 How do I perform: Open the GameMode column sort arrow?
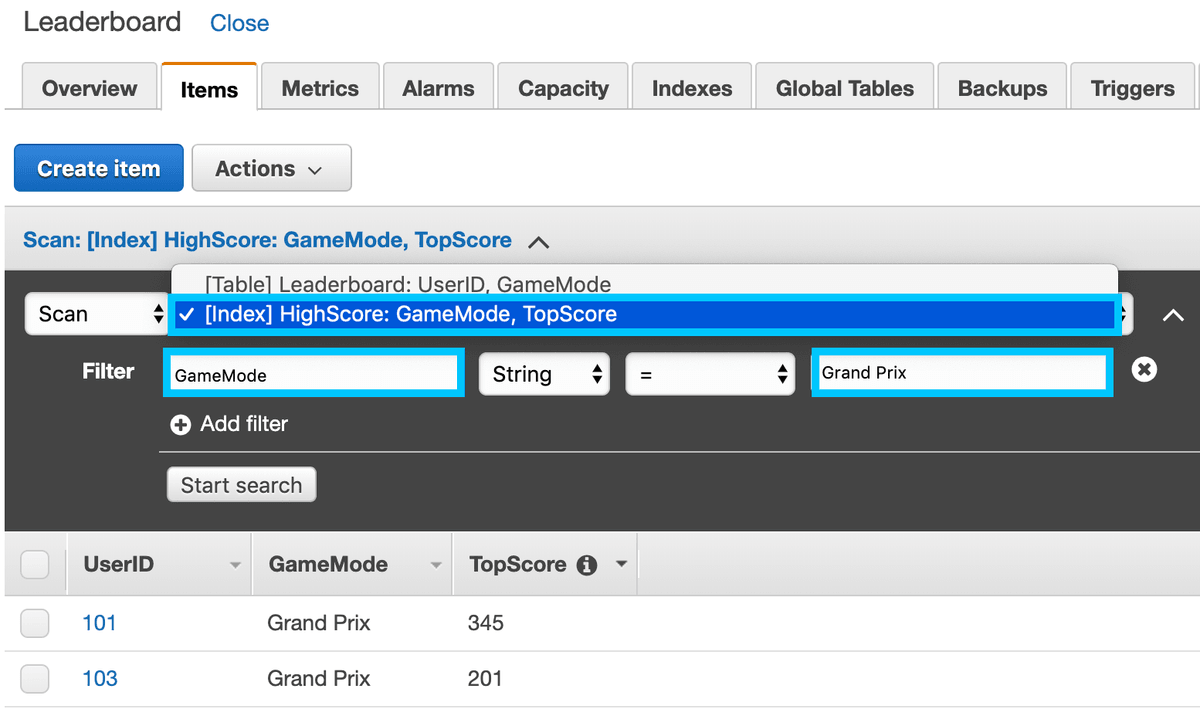[437, 564]
